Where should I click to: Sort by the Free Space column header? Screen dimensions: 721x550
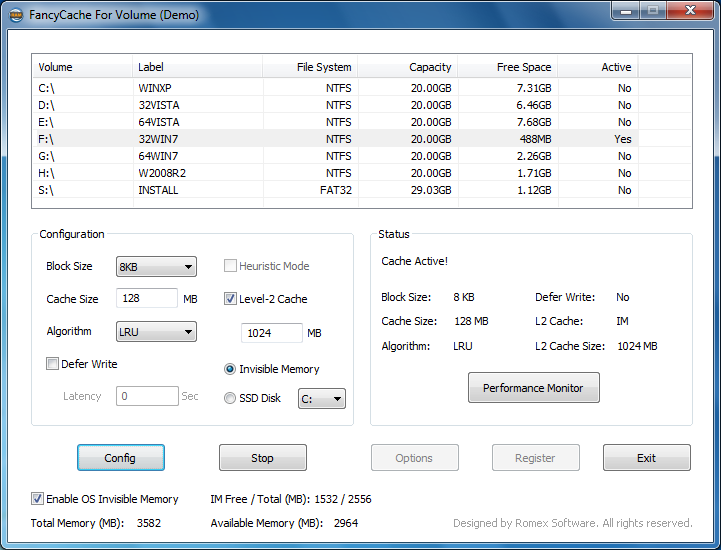click(x=508, y=67)
